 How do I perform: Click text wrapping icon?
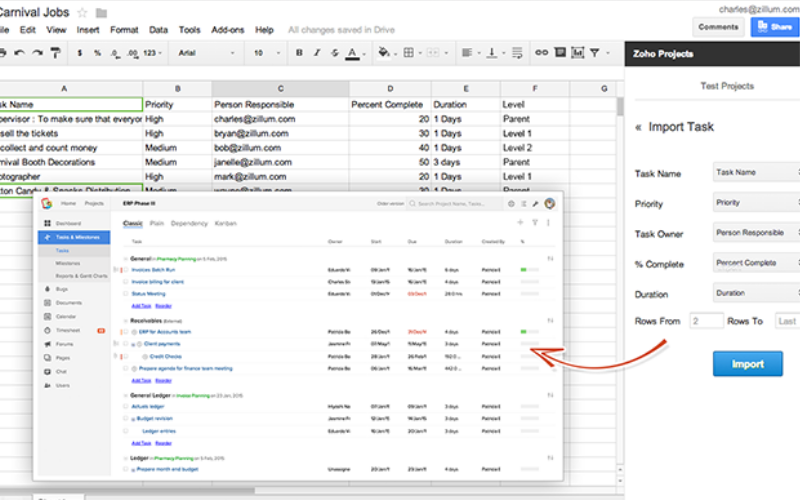(x=517, y=53)
